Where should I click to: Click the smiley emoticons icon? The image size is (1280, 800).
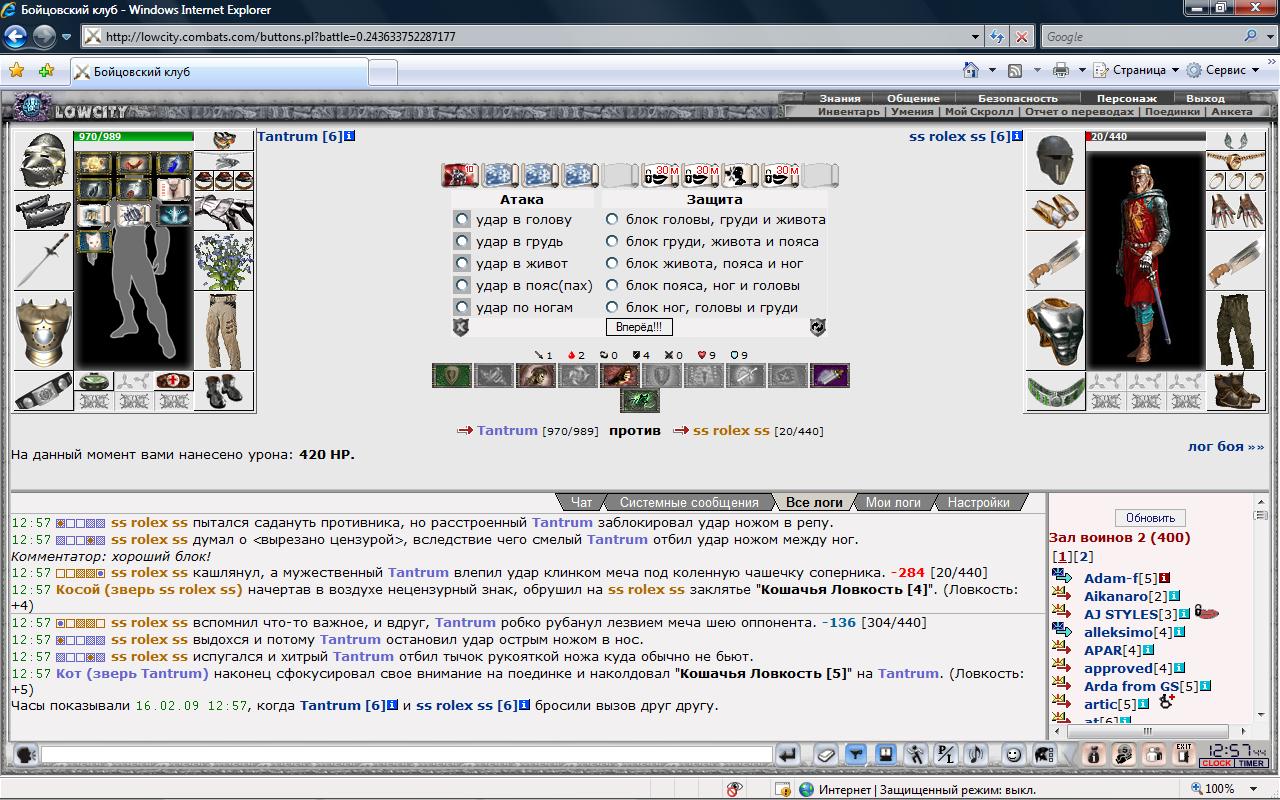tap(1013, 754)
